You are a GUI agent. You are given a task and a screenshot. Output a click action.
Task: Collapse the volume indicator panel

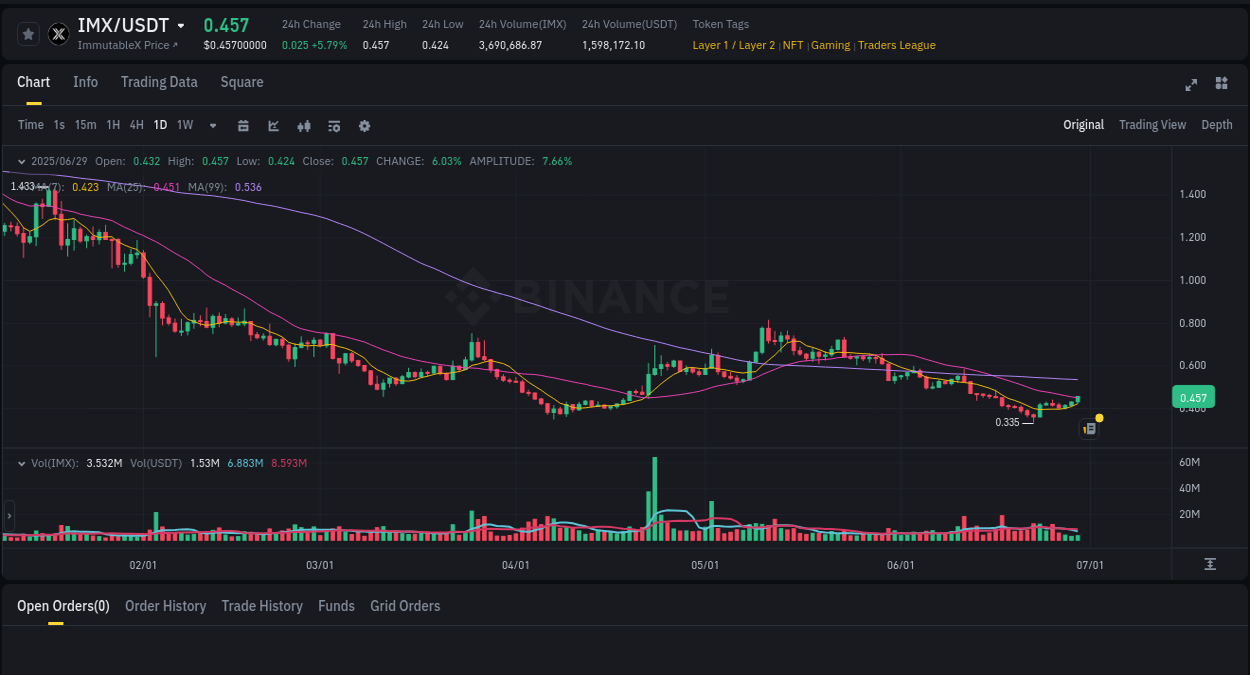click(22, 463)
